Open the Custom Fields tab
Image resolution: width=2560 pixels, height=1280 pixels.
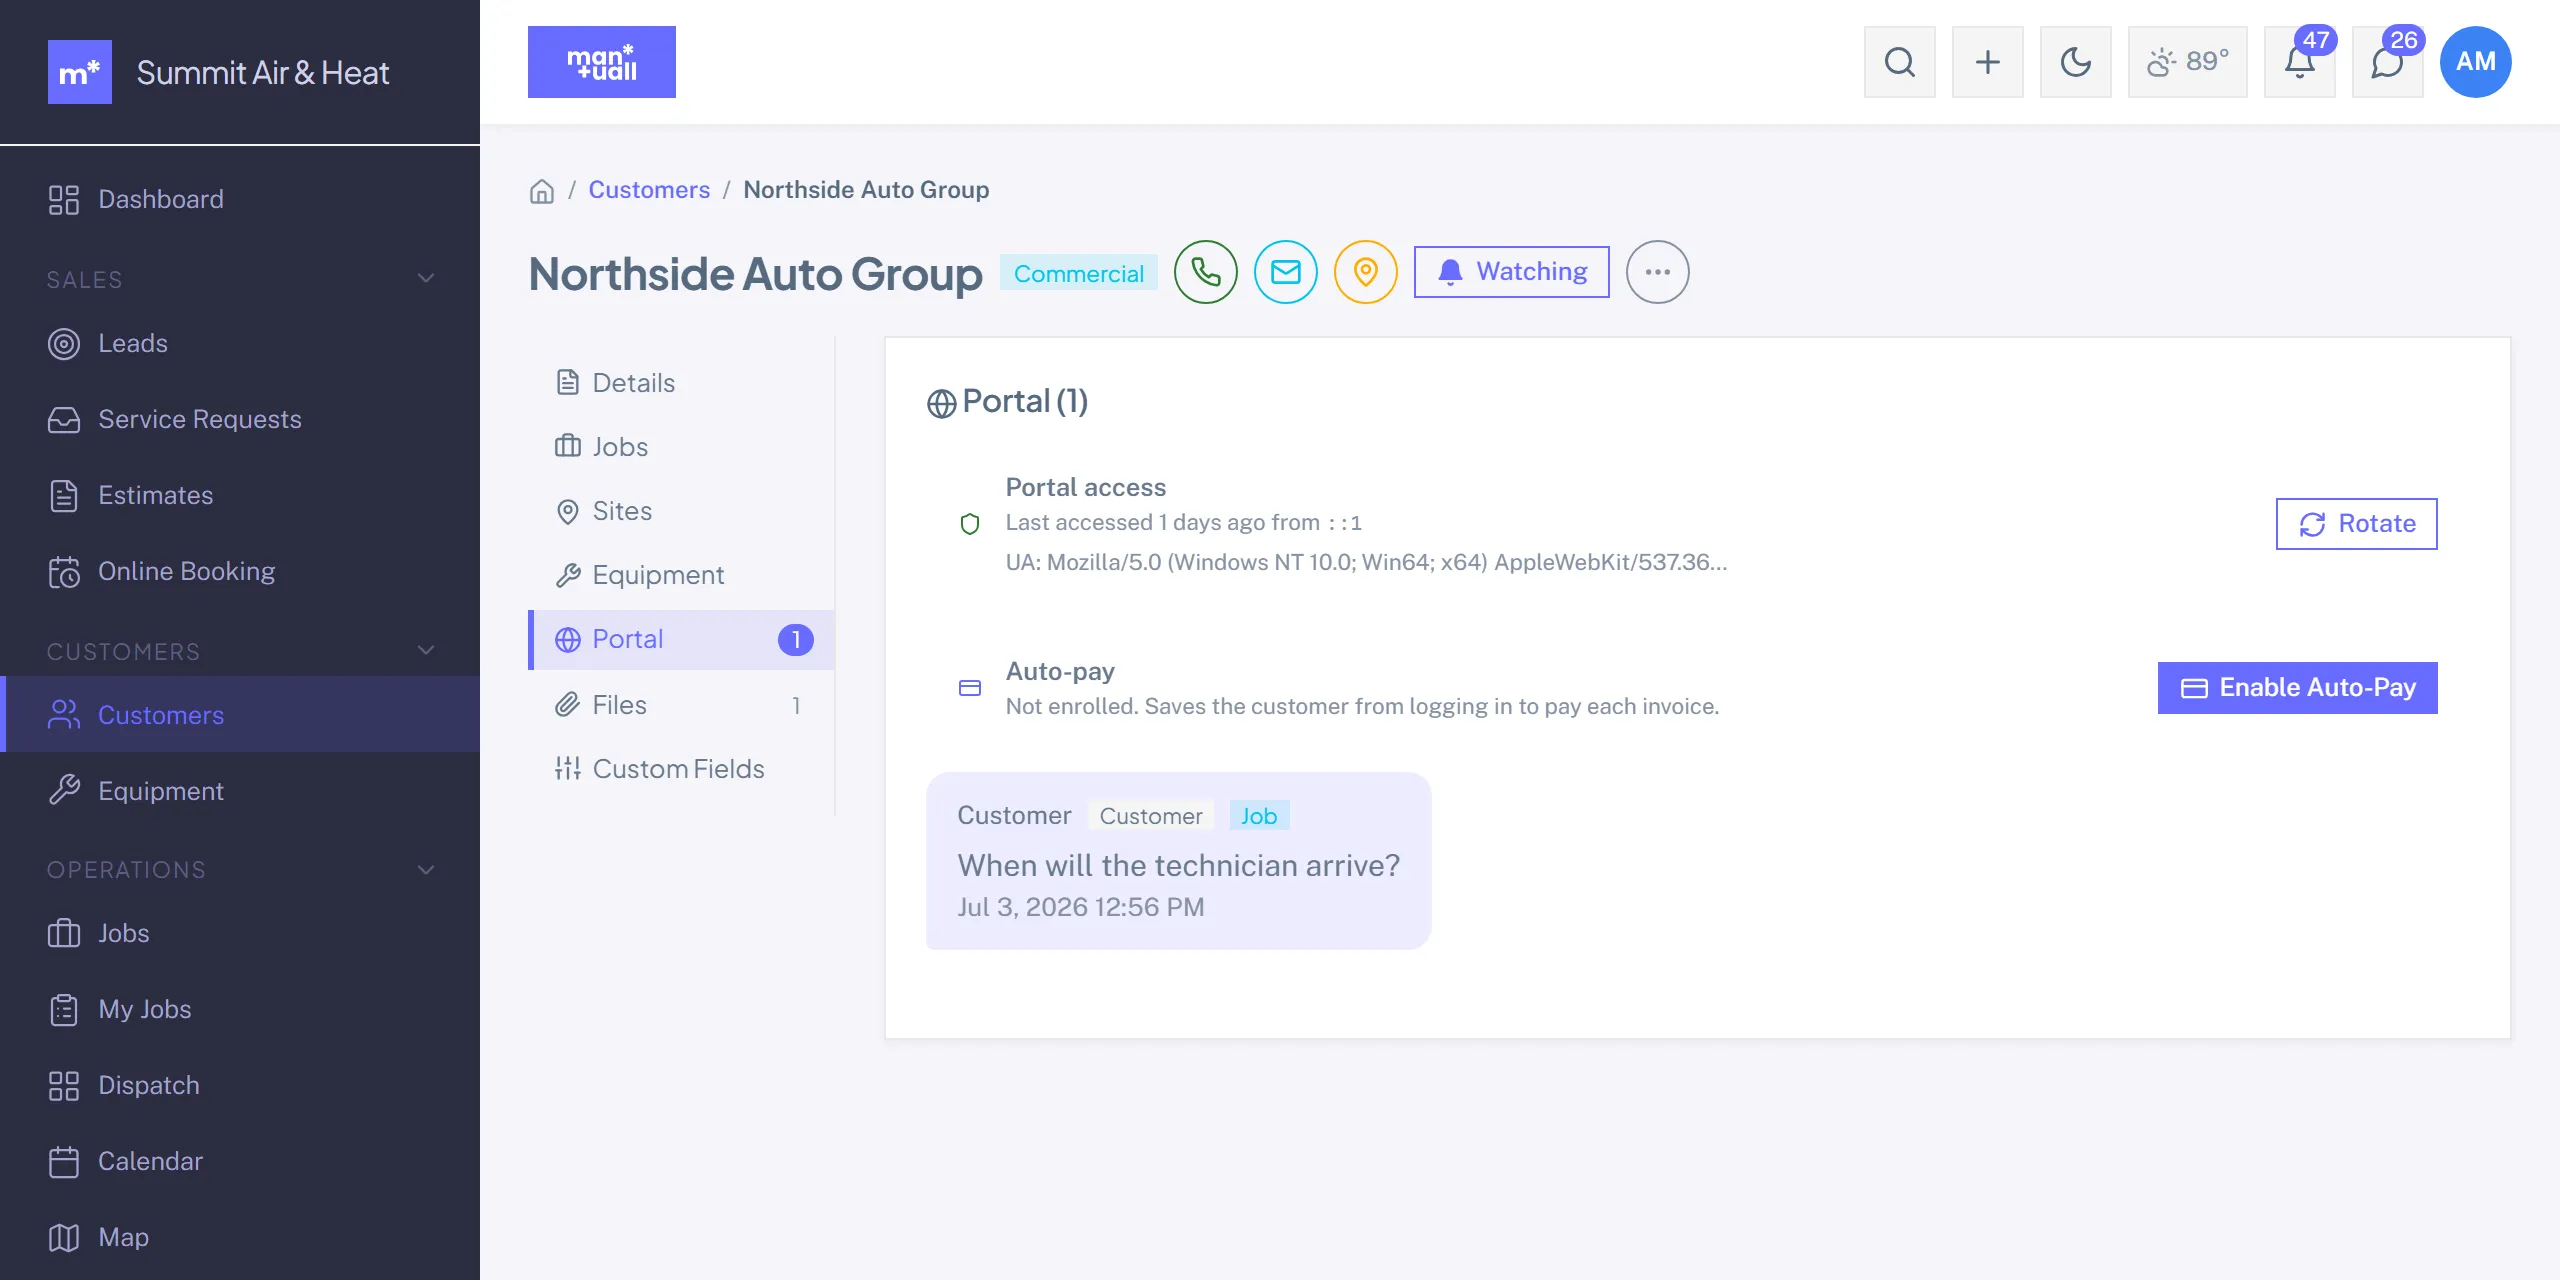pyautogui.click(x=681, y=769)
